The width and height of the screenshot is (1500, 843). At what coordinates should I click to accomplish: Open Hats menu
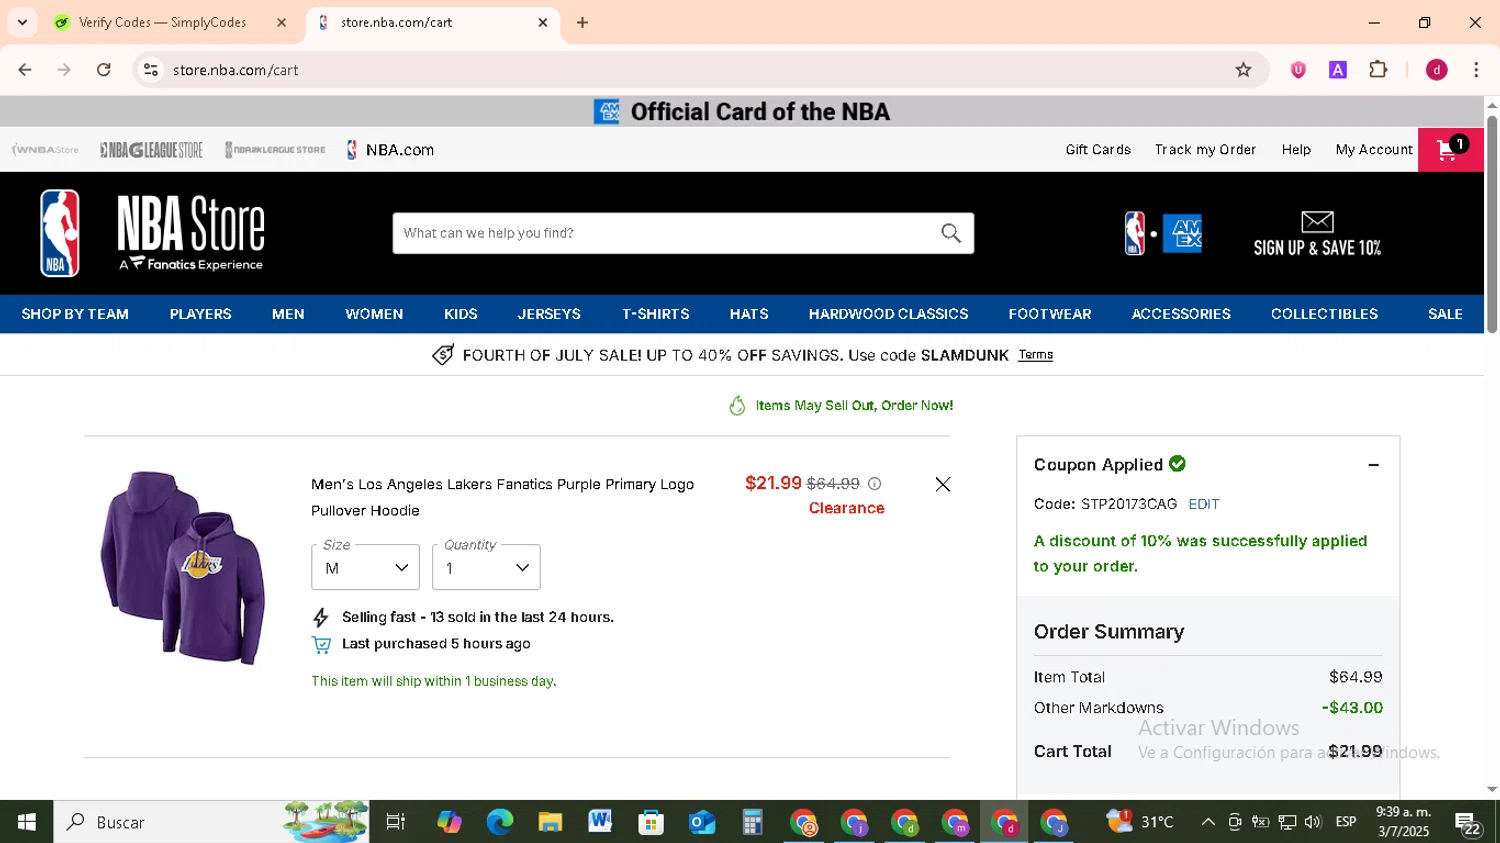pos(749,314)
